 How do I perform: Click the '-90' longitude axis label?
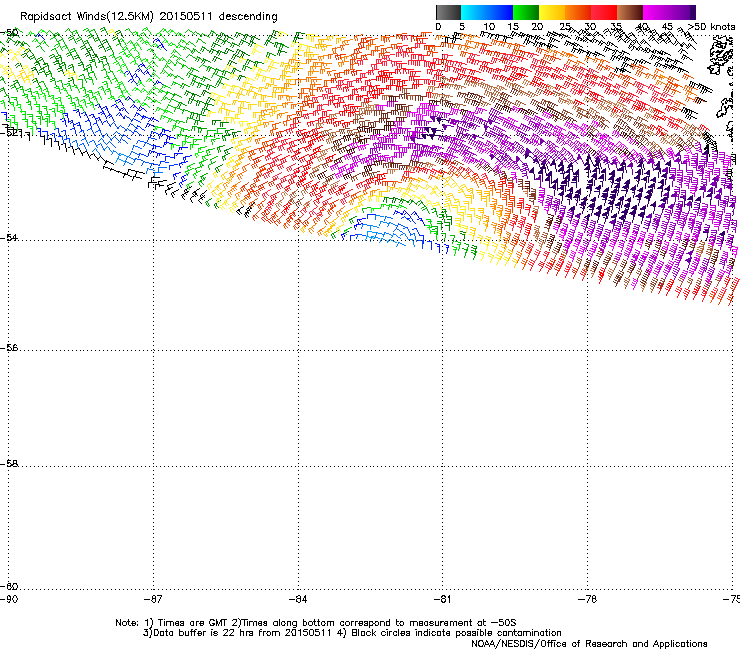click(9, 599)
